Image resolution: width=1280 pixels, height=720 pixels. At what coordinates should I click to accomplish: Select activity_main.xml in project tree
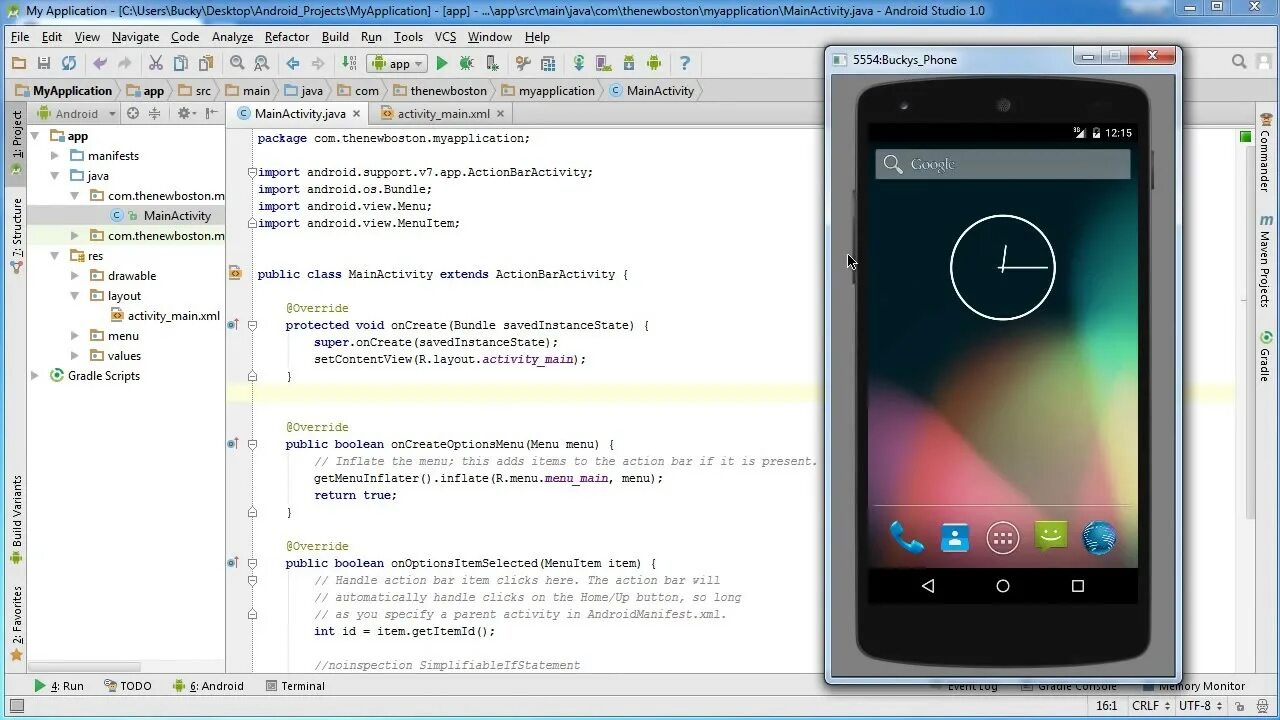point(173,316)
